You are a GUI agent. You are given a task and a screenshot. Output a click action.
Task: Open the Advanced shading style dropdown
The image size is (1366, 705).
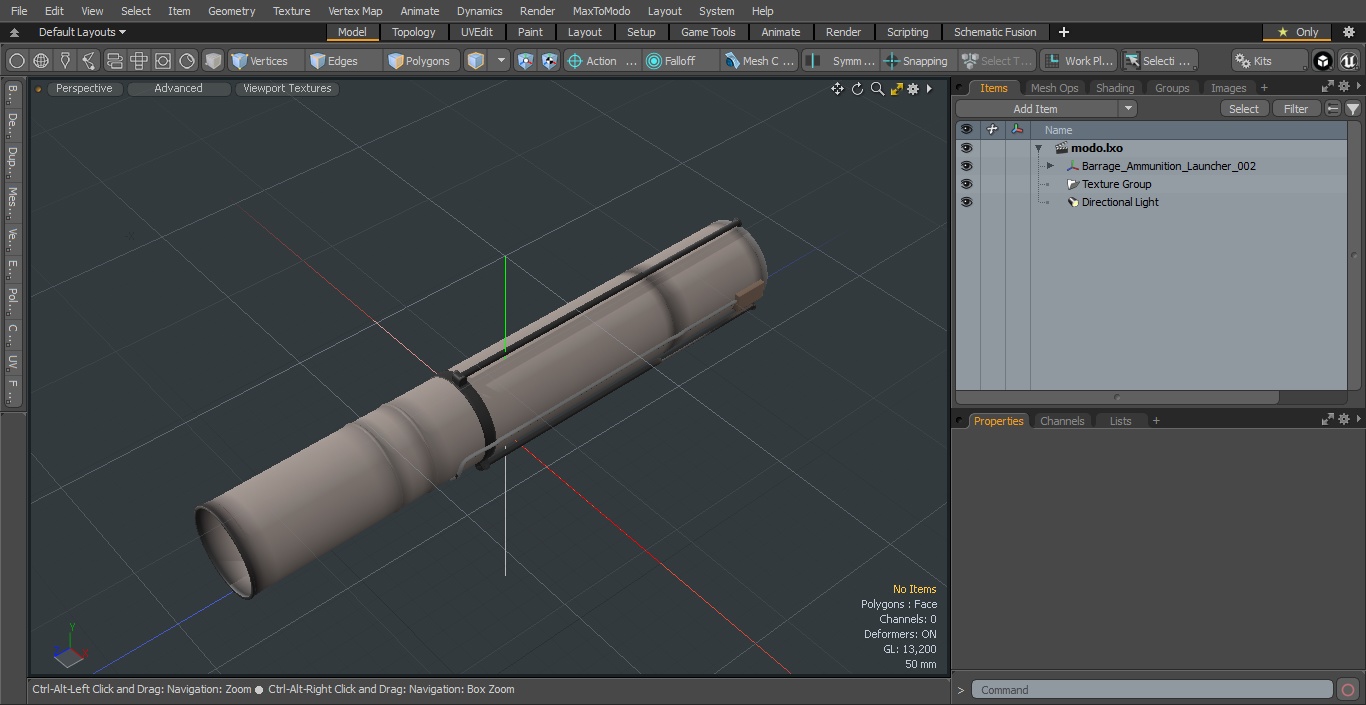[x=178, y=88]
